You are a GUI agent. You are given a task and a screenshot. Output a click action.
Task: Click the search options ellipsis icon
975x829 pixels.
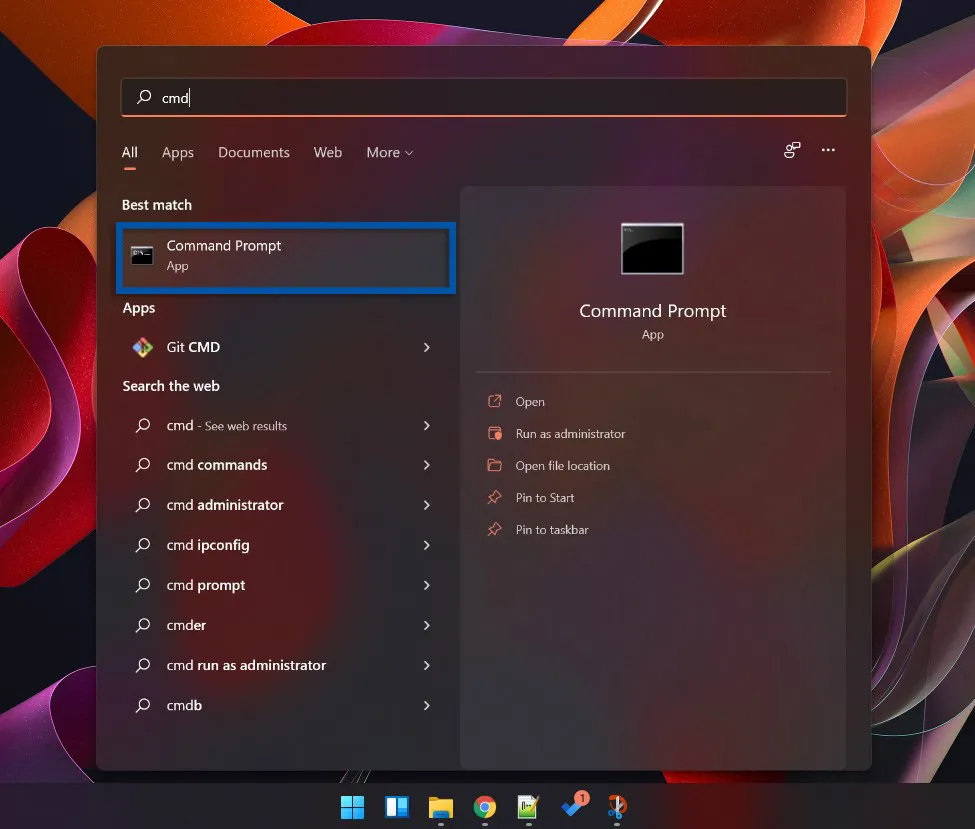[828, 150]
